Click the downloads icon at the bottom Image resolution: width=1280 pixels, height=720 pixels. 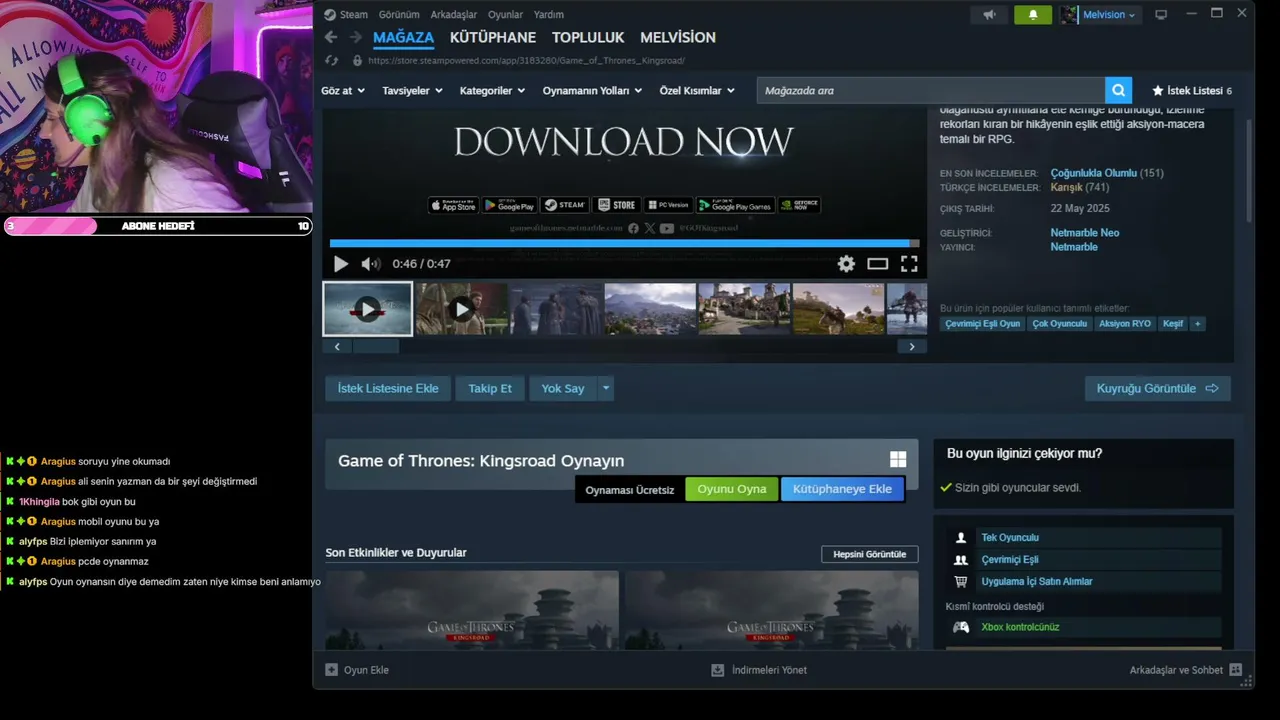click(717, 670)
